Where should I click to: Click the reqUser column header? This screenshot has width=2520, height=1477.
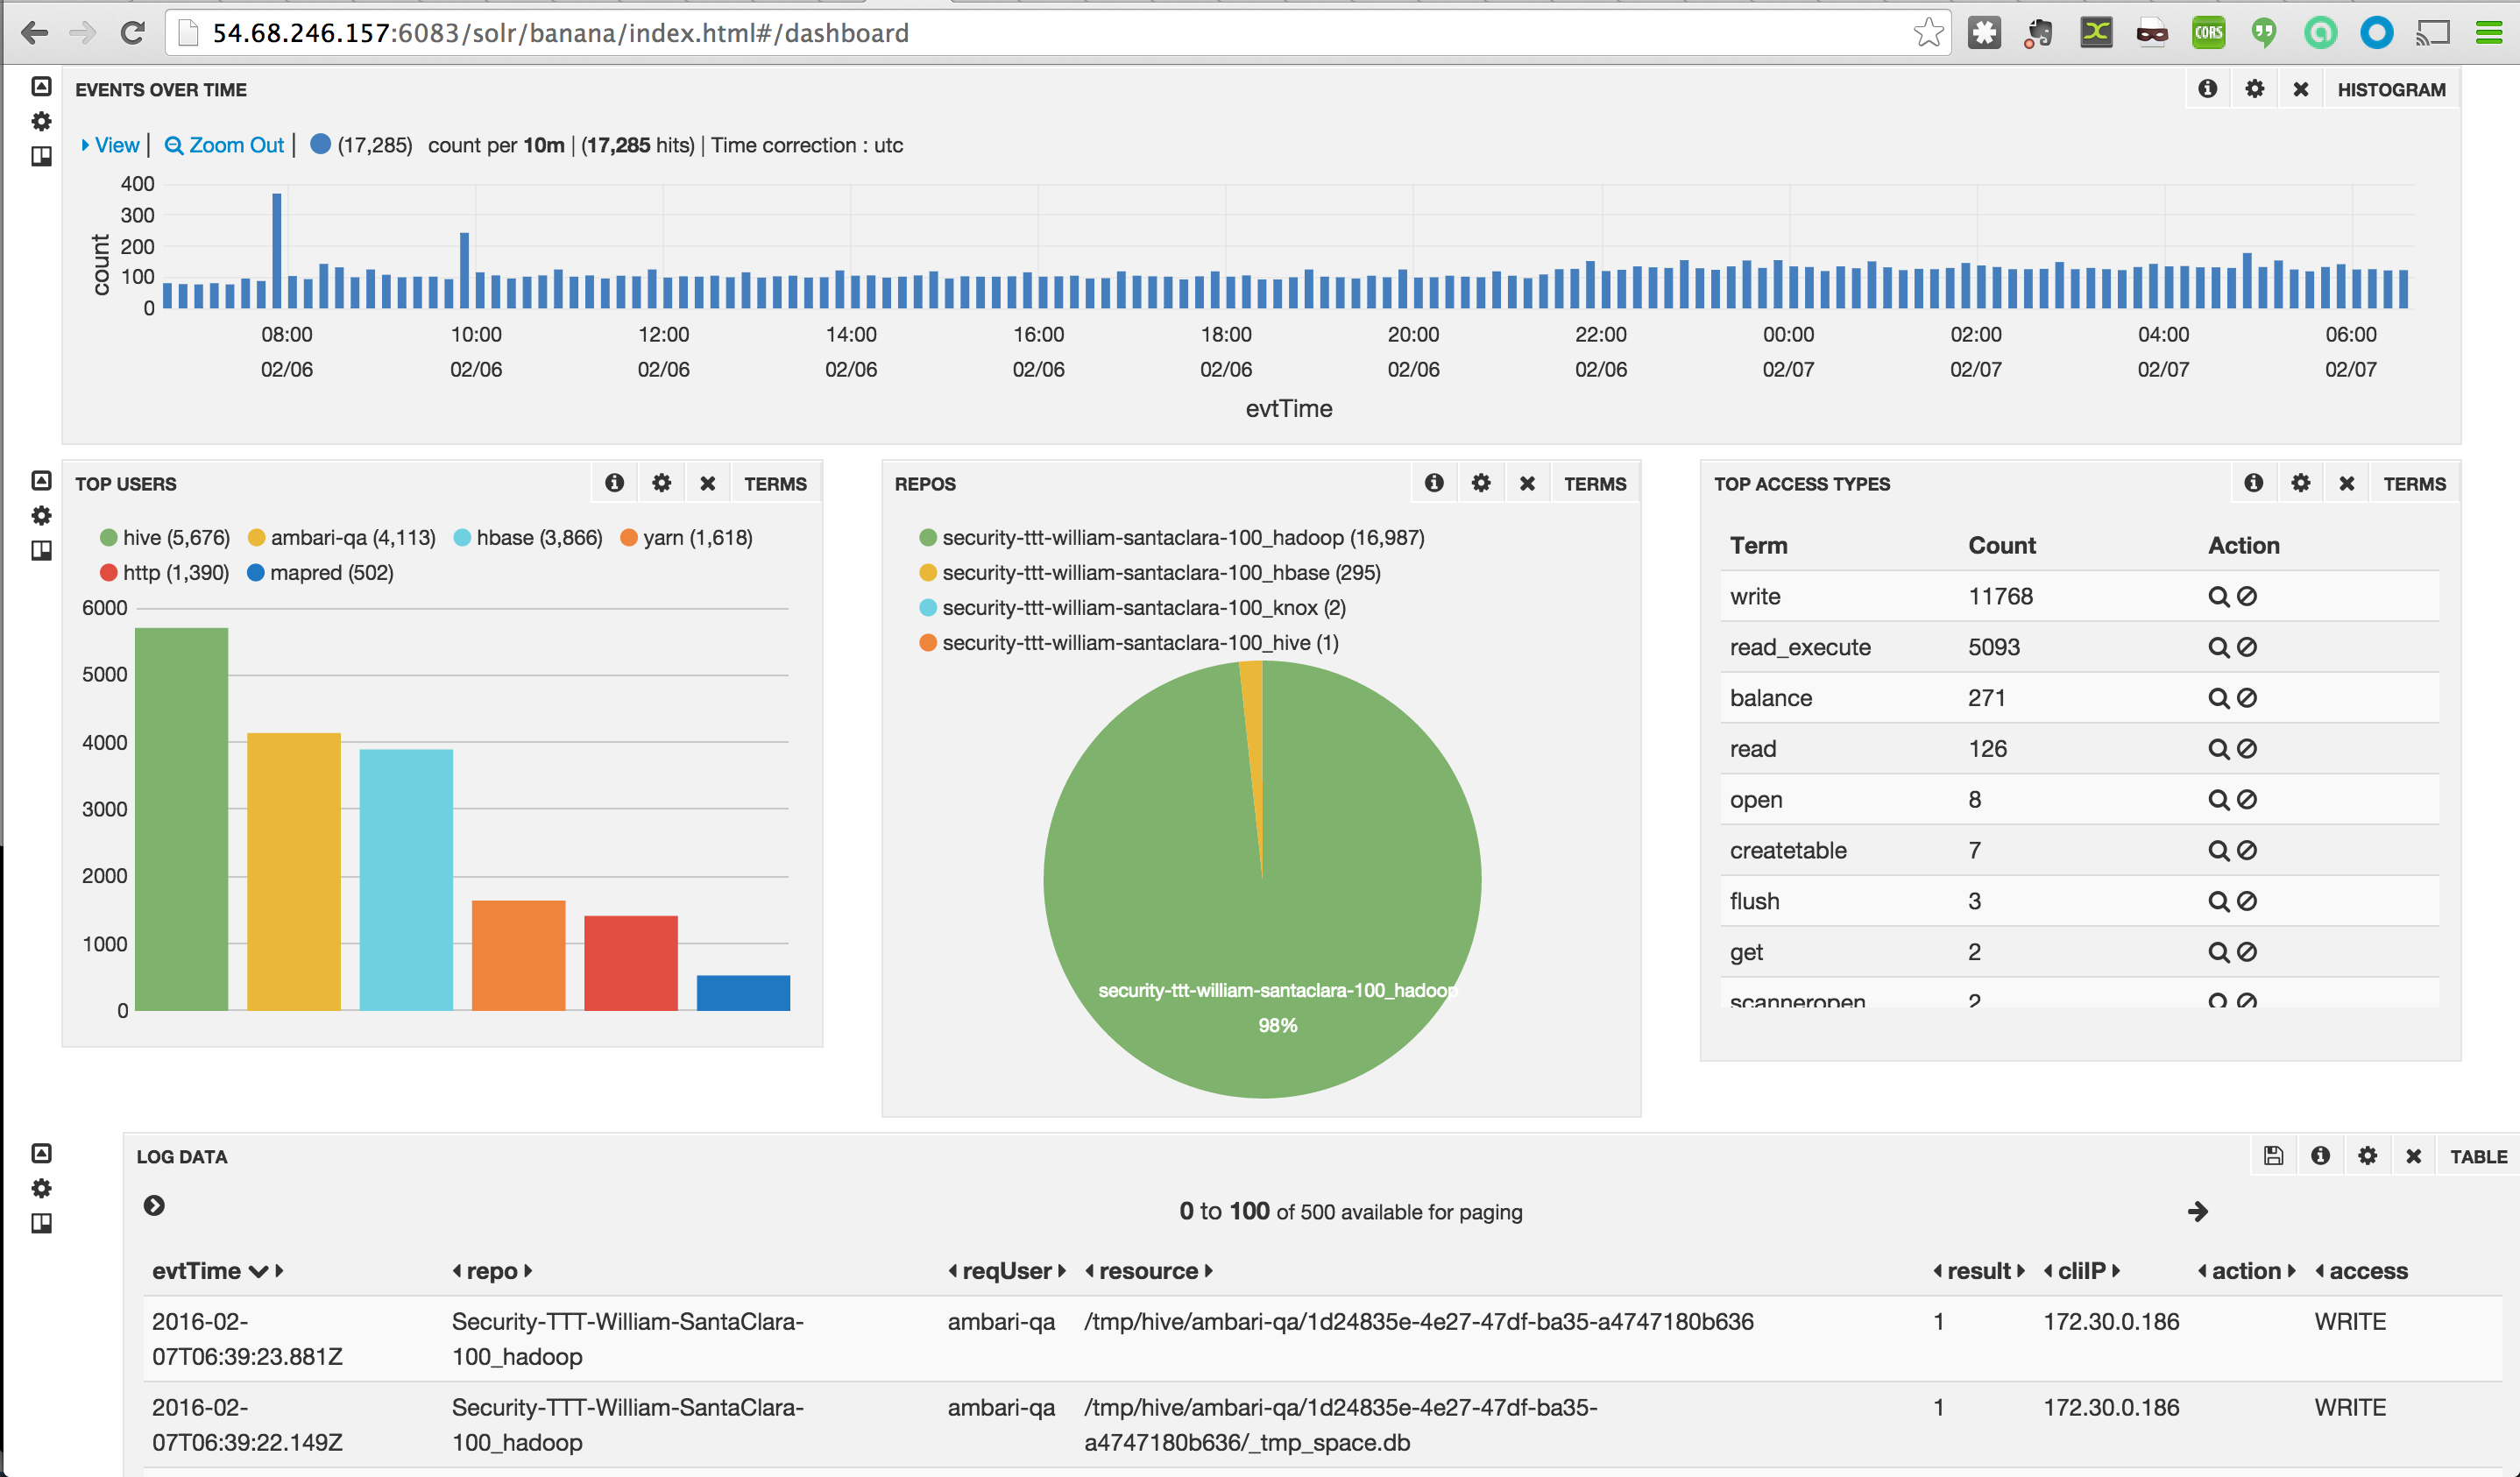point(1006,1272)
